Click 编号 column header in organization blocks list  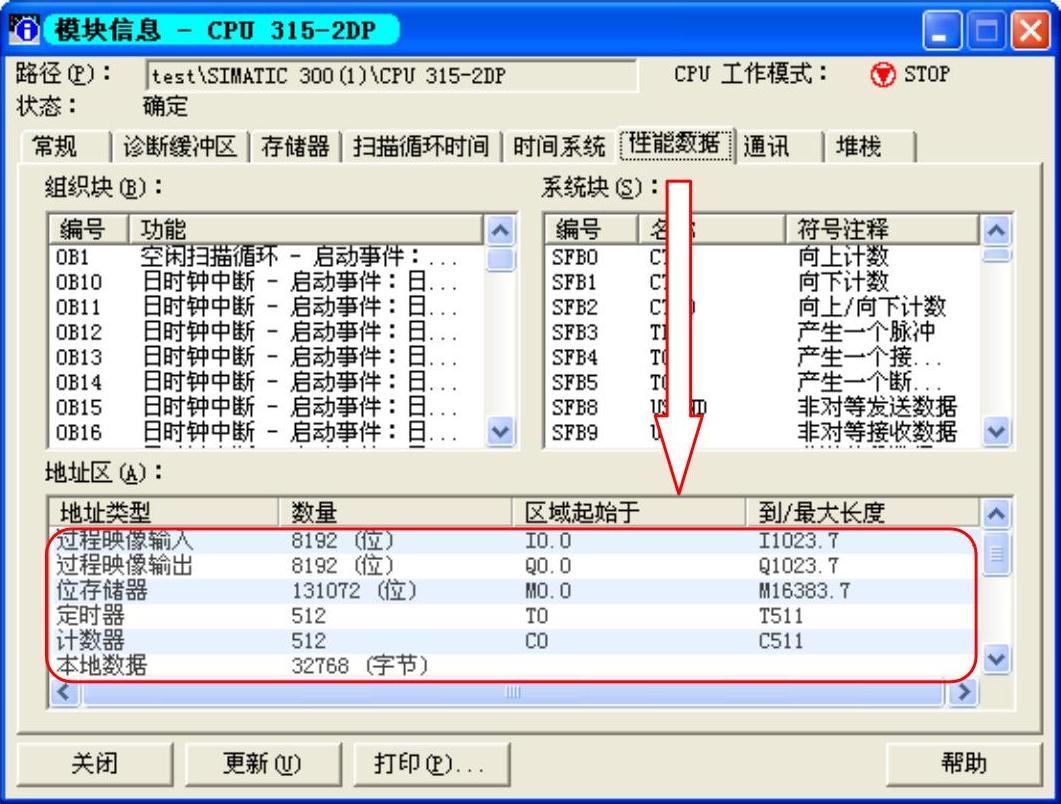pyautogui.click(x=88, y=229)
